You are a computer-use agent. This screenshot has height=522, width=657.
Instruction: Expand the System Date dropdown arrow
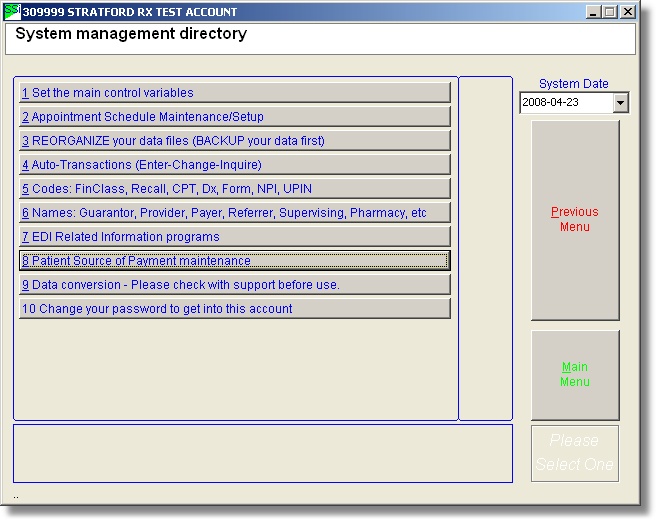click(x=621, y=103)
